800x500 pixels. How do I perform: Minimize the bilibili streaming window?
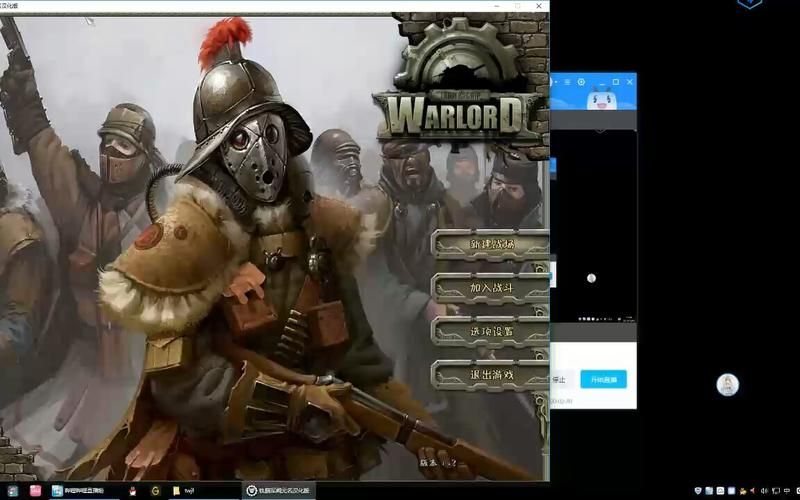pos(602,82)
